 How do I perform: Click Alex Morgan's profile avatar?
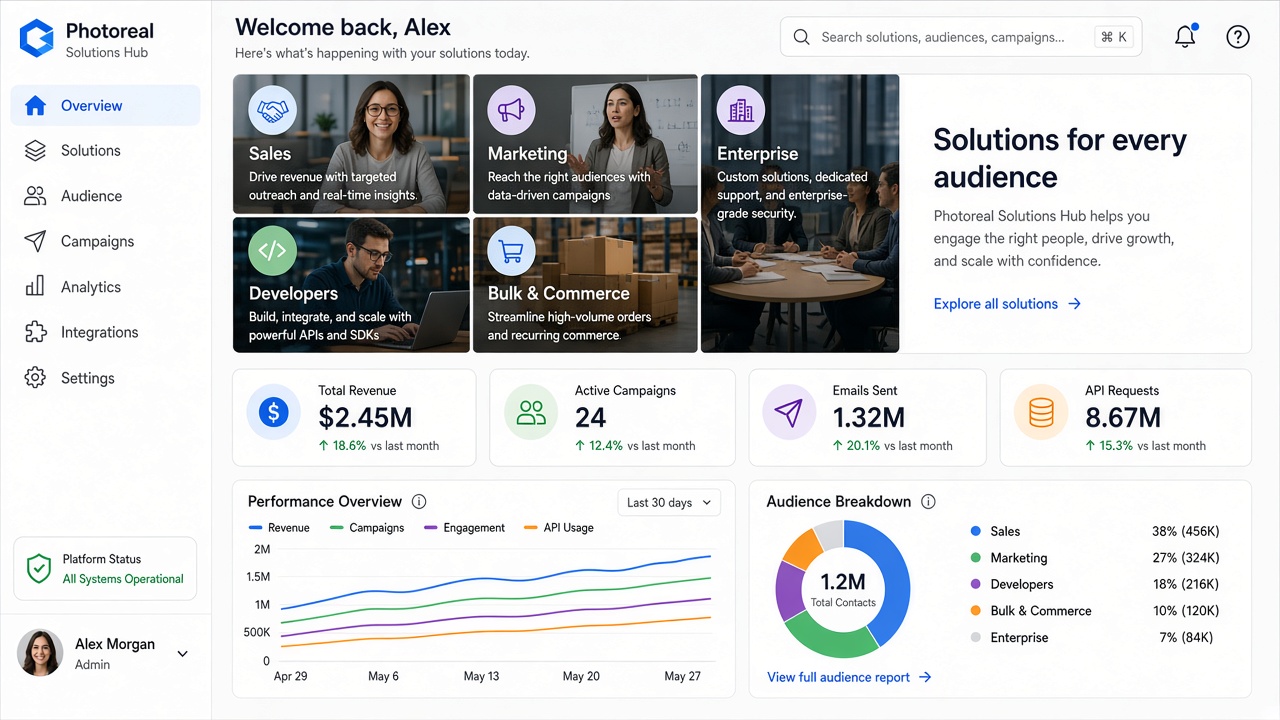point(40,653)
